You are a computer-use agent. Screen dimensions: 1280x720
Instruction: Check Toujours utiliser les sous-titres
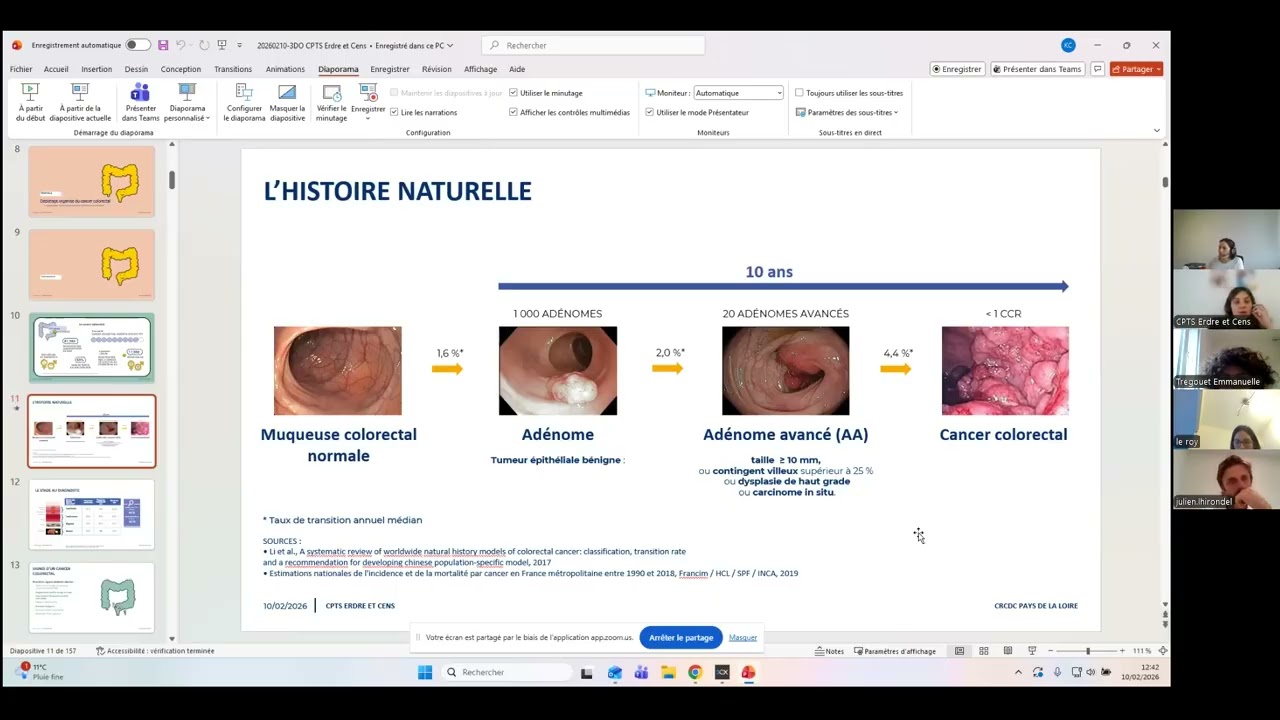pyautogui.click(x=799, y=93)
